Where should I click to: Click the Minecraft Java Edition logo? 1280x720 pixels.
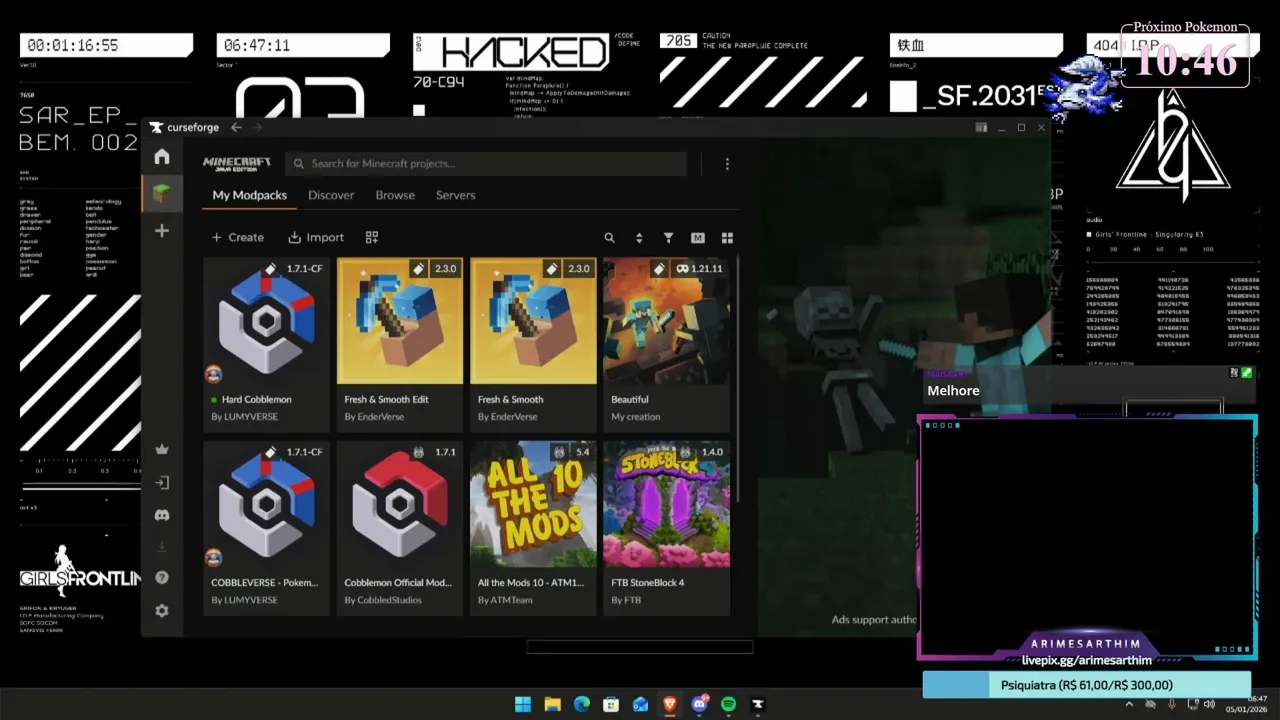(x=237, y=164)
